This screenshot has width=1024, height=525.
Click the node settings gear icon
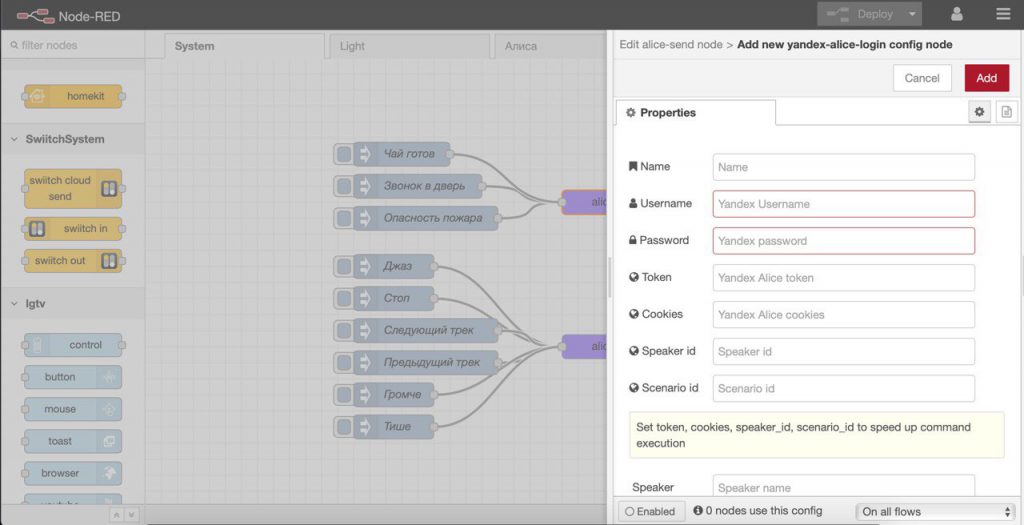[979, 112]
